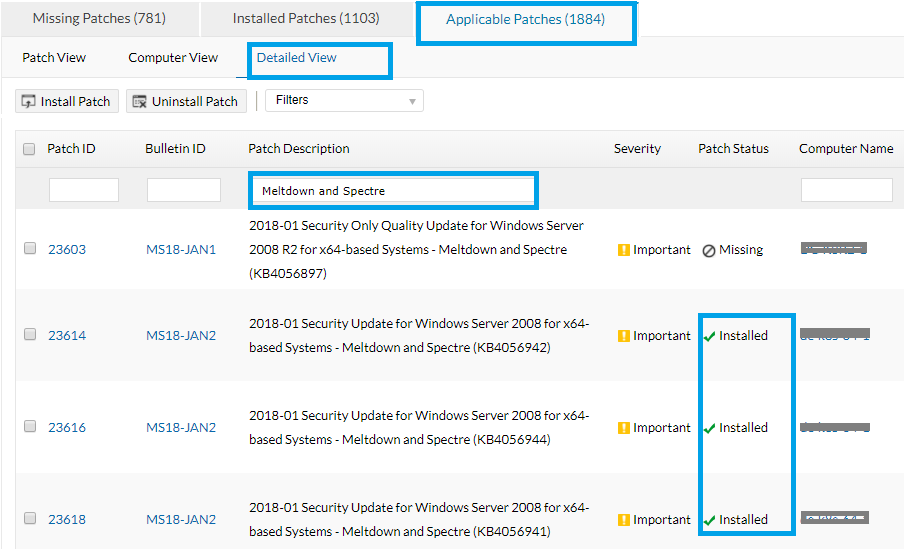Click the Uninstall Patch icon
Image resolution: width=904 pixels, height=549 pixels.
click(139, 101)
